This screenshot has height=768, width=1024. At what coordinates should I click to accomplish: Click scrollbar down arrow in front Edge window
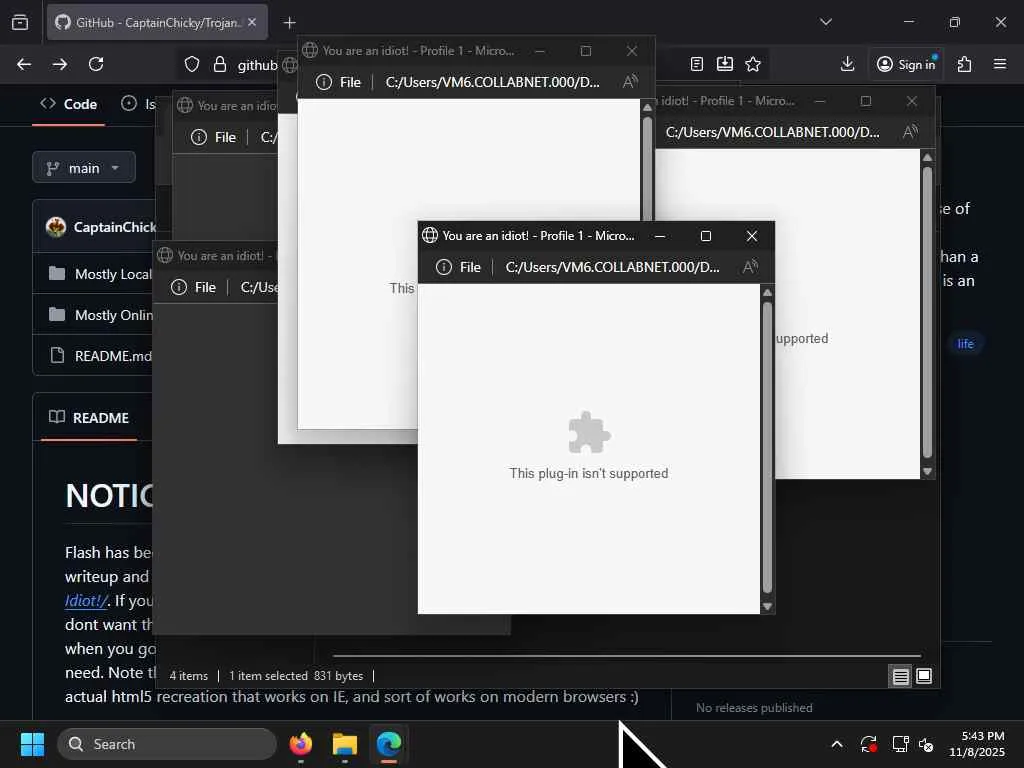[x=767, y=607]
